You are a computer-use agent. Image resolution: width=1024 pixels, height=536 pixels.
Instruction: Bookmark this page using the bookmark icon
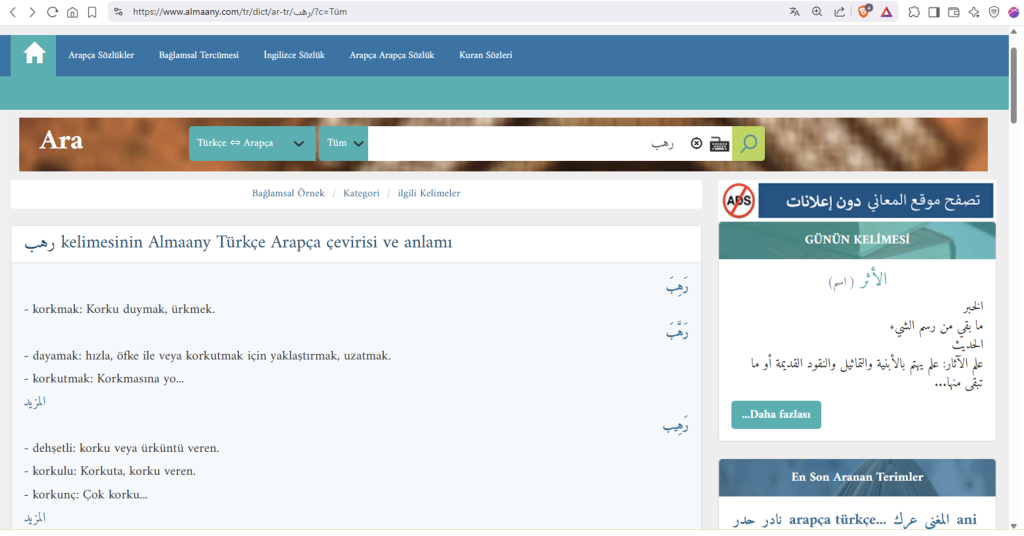point(92,12)
